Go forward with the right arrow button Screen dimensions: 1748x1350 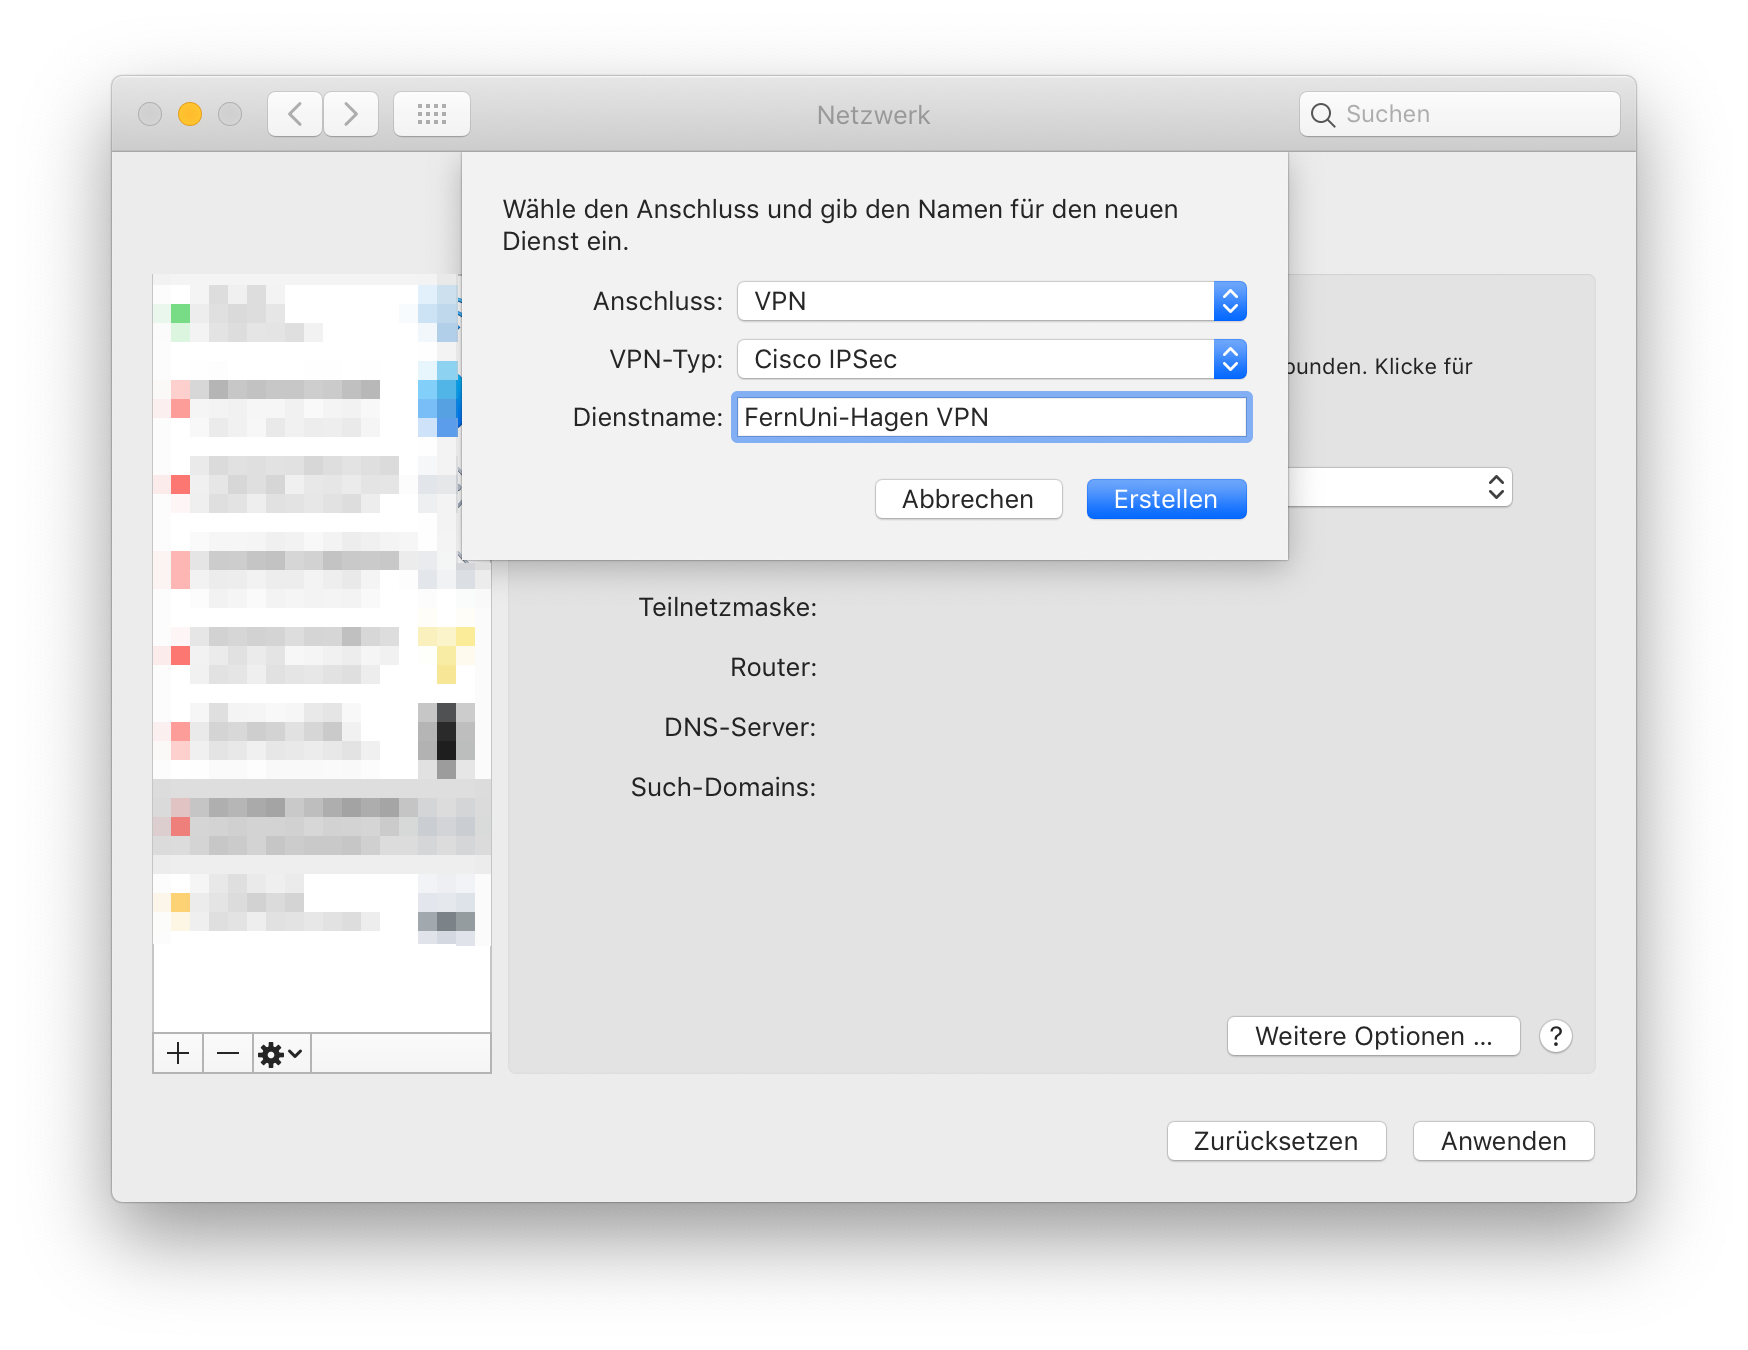(x=351, y=114)
